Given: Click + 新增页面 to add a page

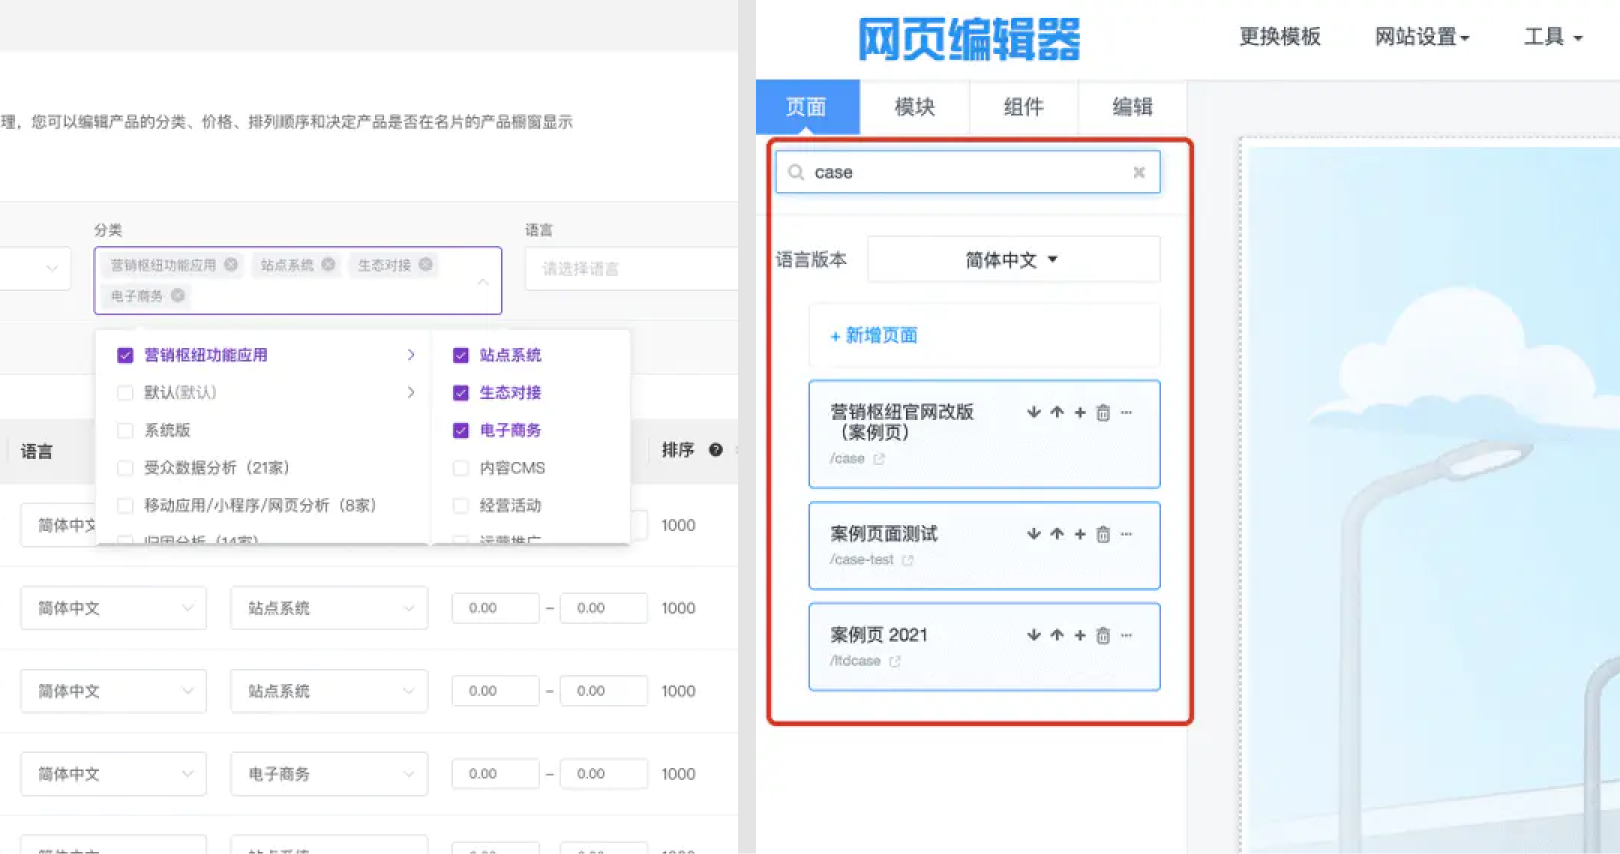Looking at the screenshot, I should [x=874, y=335].
